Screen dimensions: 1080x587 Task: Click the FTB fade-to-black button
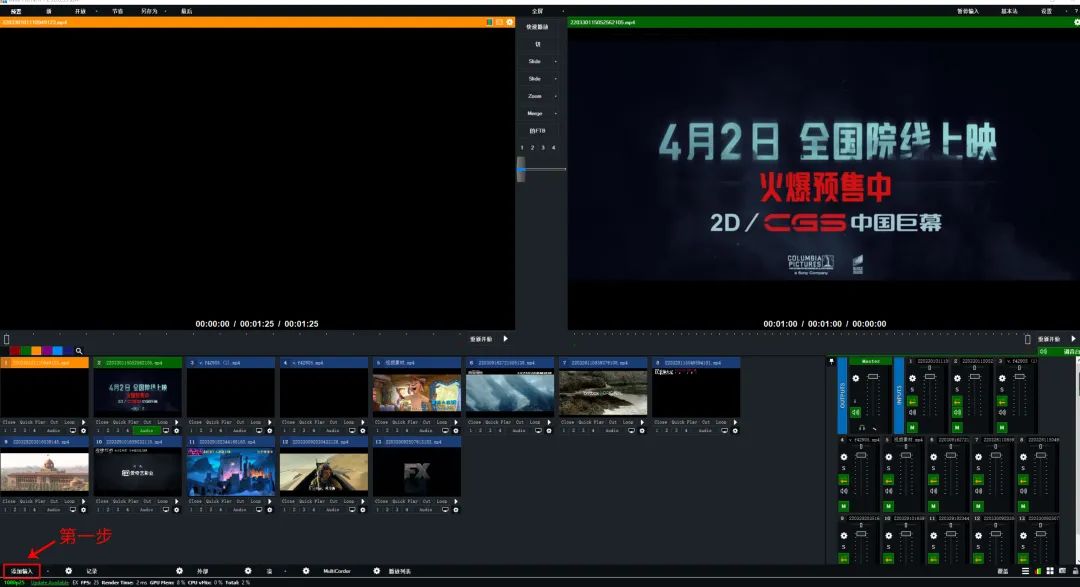click(x=537, y=131)
